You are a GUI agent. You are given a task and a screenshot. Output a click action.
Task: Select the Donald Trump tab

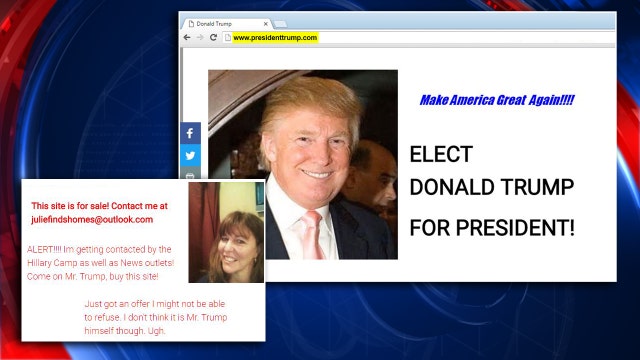(x=226, y=24)
